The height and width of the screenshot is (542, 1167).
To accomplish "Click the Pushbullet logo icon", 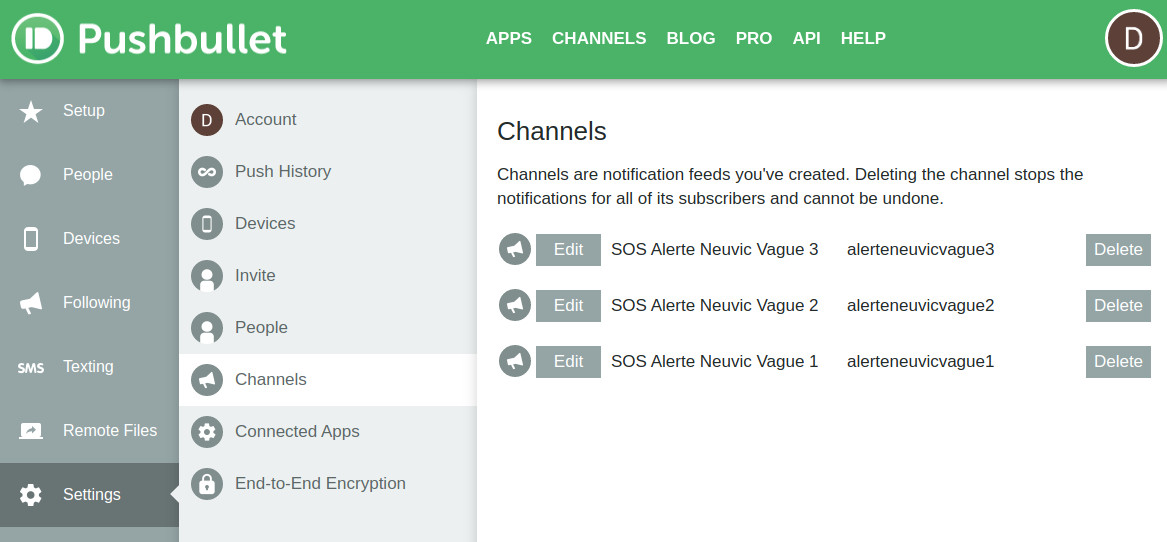I will tap(38, 39).
